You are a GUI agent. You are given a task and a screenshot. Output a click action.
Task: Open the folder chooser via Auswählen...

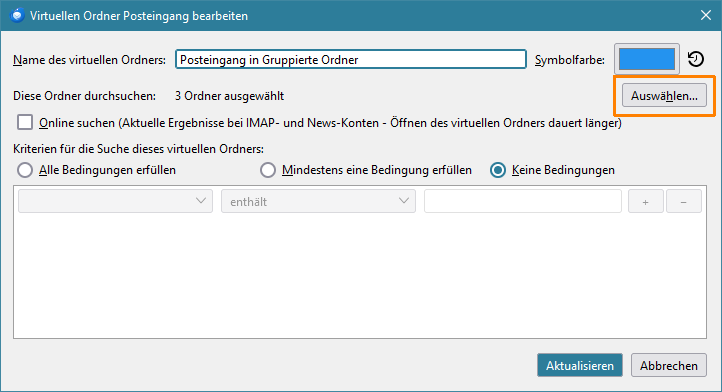pos(664,95)
